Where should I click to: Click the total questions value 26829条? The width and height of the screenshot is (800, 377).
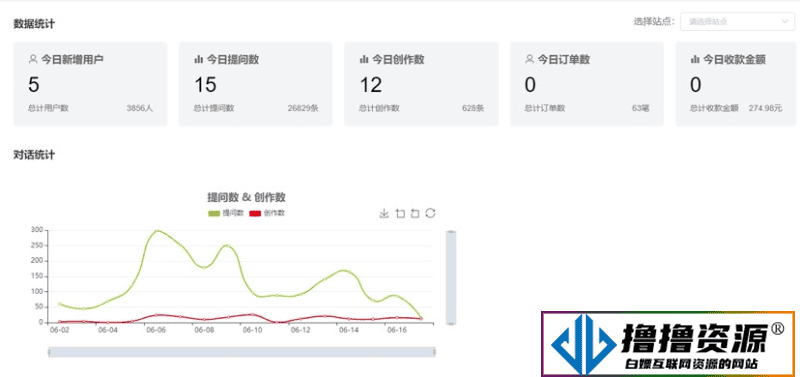point(303,108)
